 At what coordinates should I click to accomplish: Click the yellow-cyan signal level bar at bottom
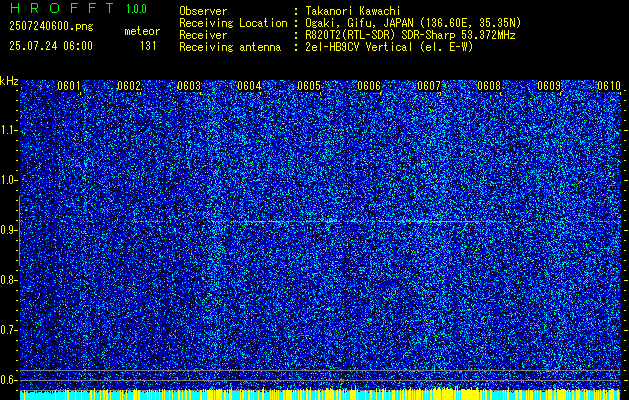click(x=321, y=394)
